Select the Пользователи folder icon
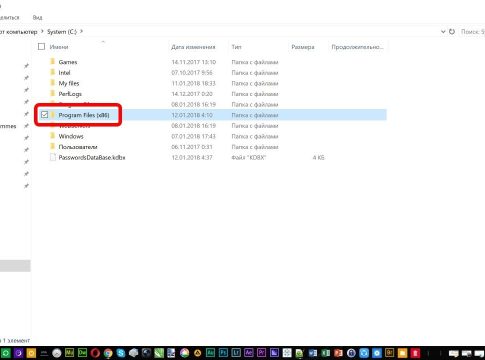 52,147
